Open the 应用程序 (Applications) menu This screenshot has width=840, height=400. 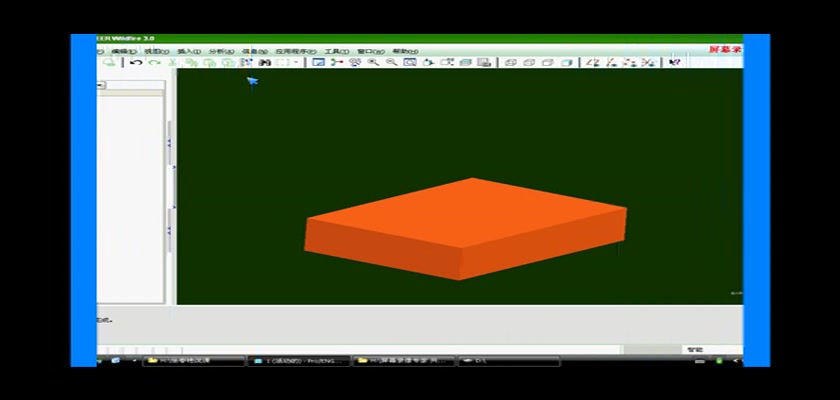[296, 51]
